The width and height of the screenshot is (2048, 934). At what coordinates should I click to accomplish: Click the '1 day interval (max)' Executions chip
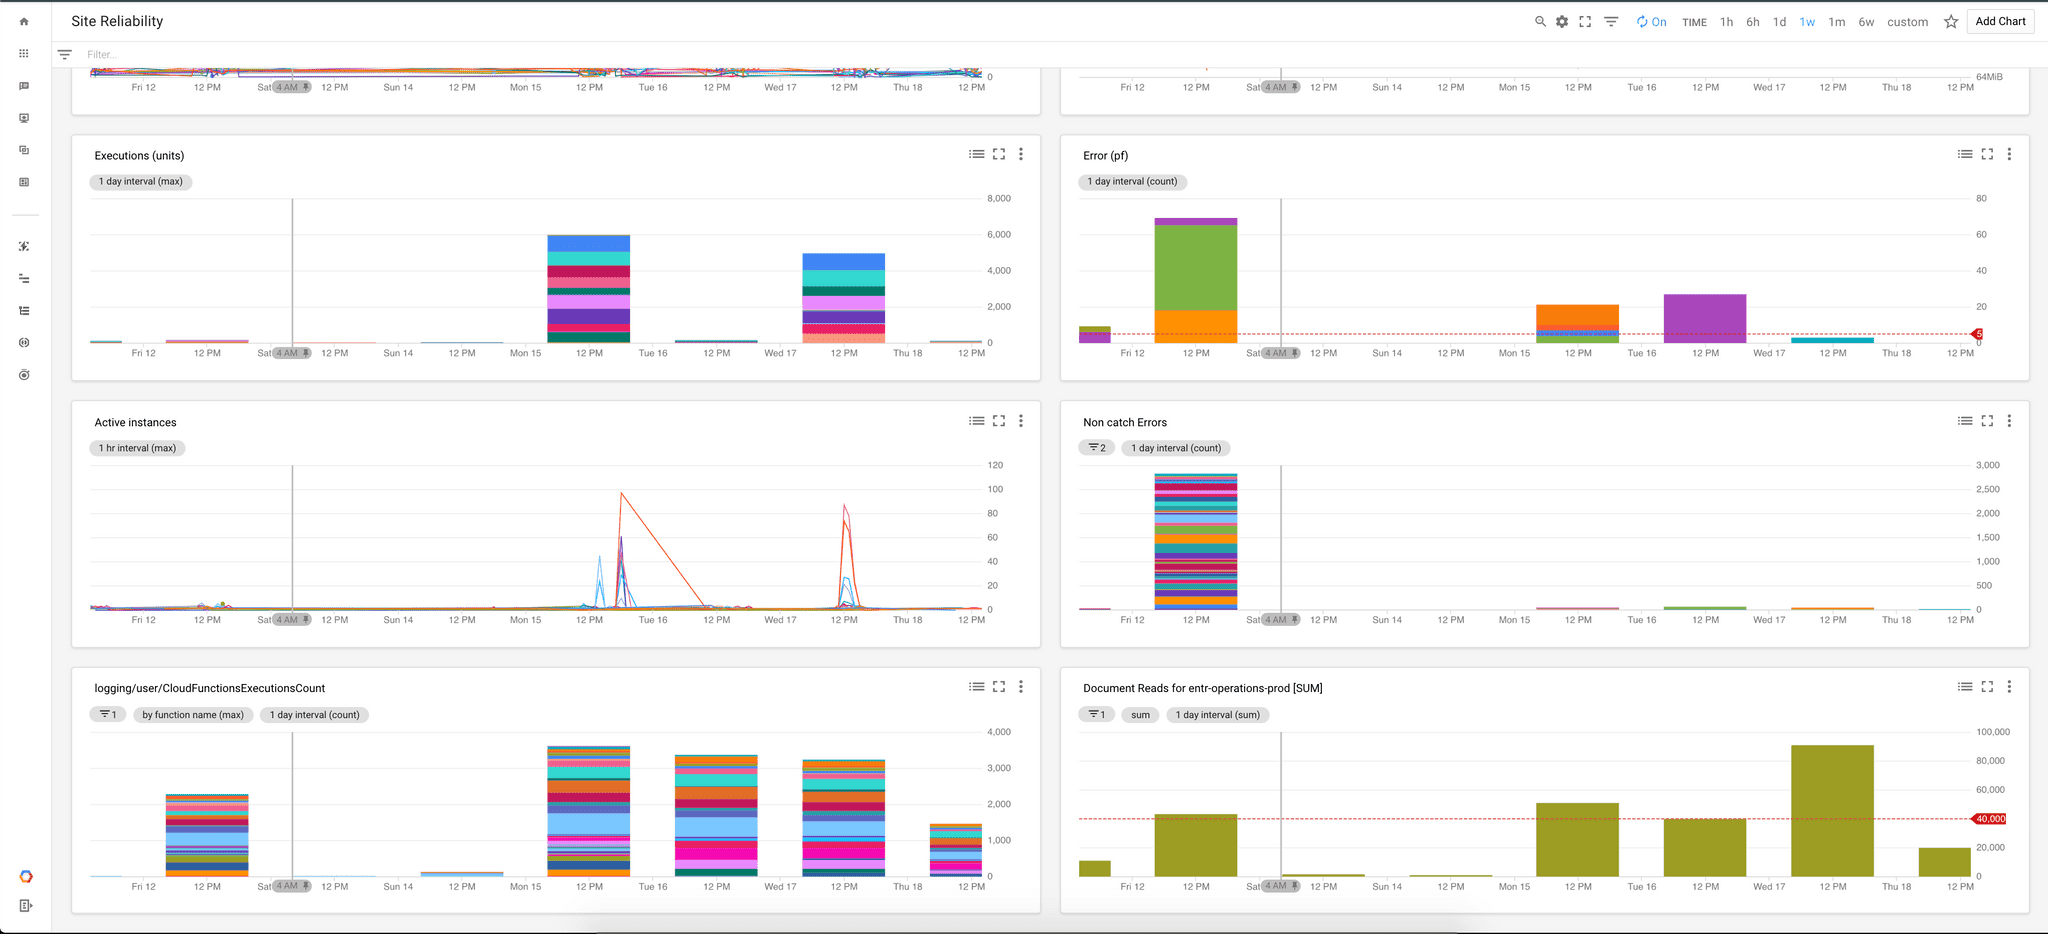tap(141, 182)
